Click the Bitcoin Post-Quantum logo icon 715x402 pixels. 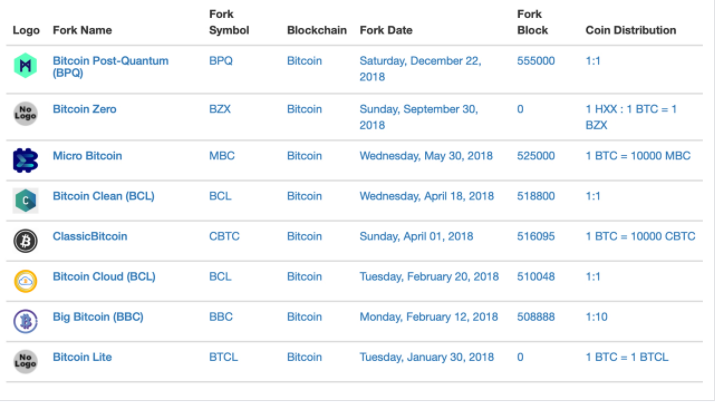25,67
